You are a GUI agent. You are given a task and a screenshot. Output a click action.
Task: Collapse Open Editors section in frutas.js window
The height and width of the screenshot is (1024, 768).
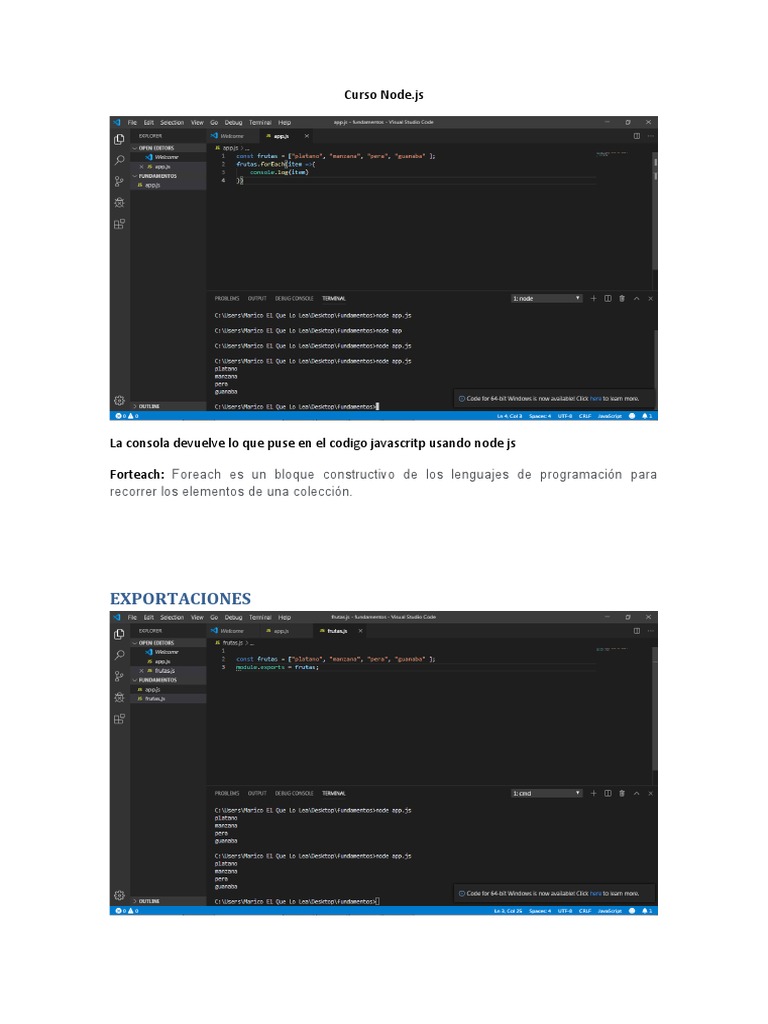[168, 643]
